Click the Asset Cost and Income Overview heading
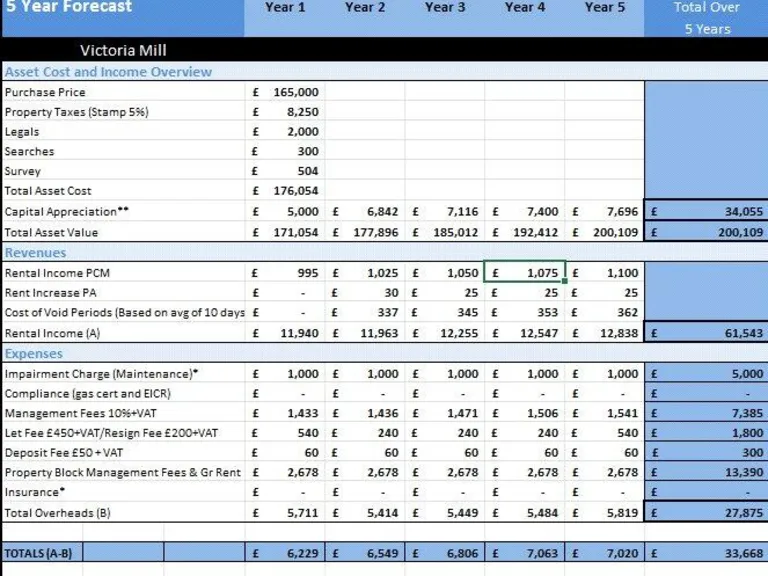This screenshot has height=576, width=768. click(x=109, y=72)
